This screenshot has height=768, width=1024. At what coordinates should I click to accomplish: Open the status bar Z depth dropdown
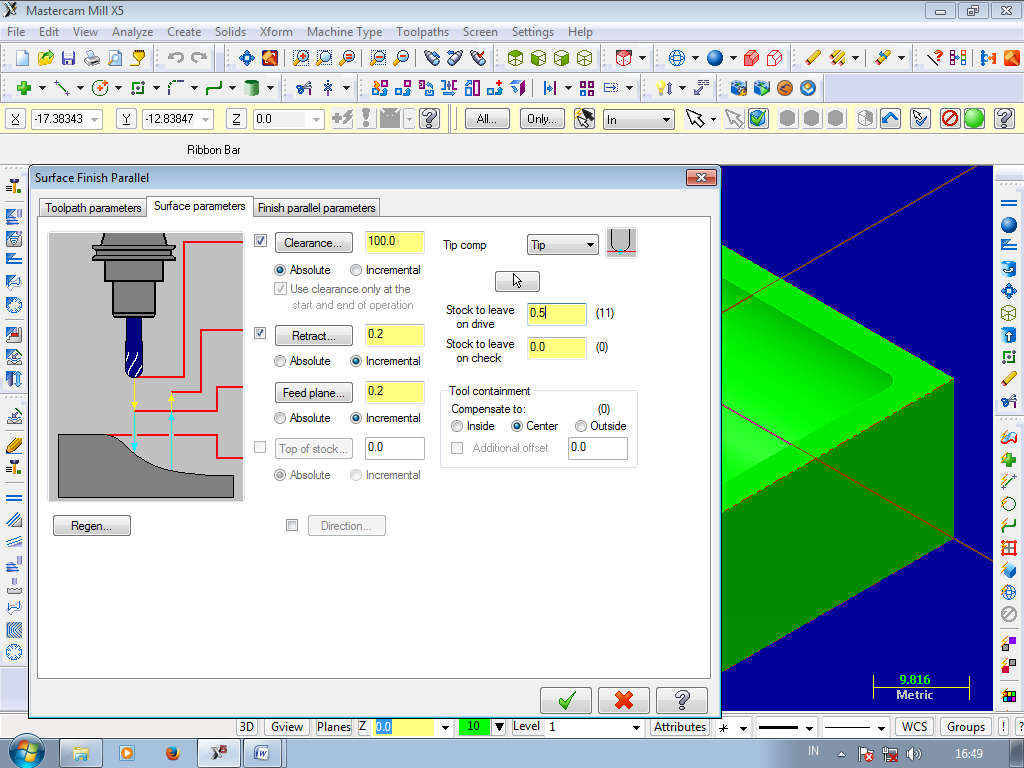point(445,727)
